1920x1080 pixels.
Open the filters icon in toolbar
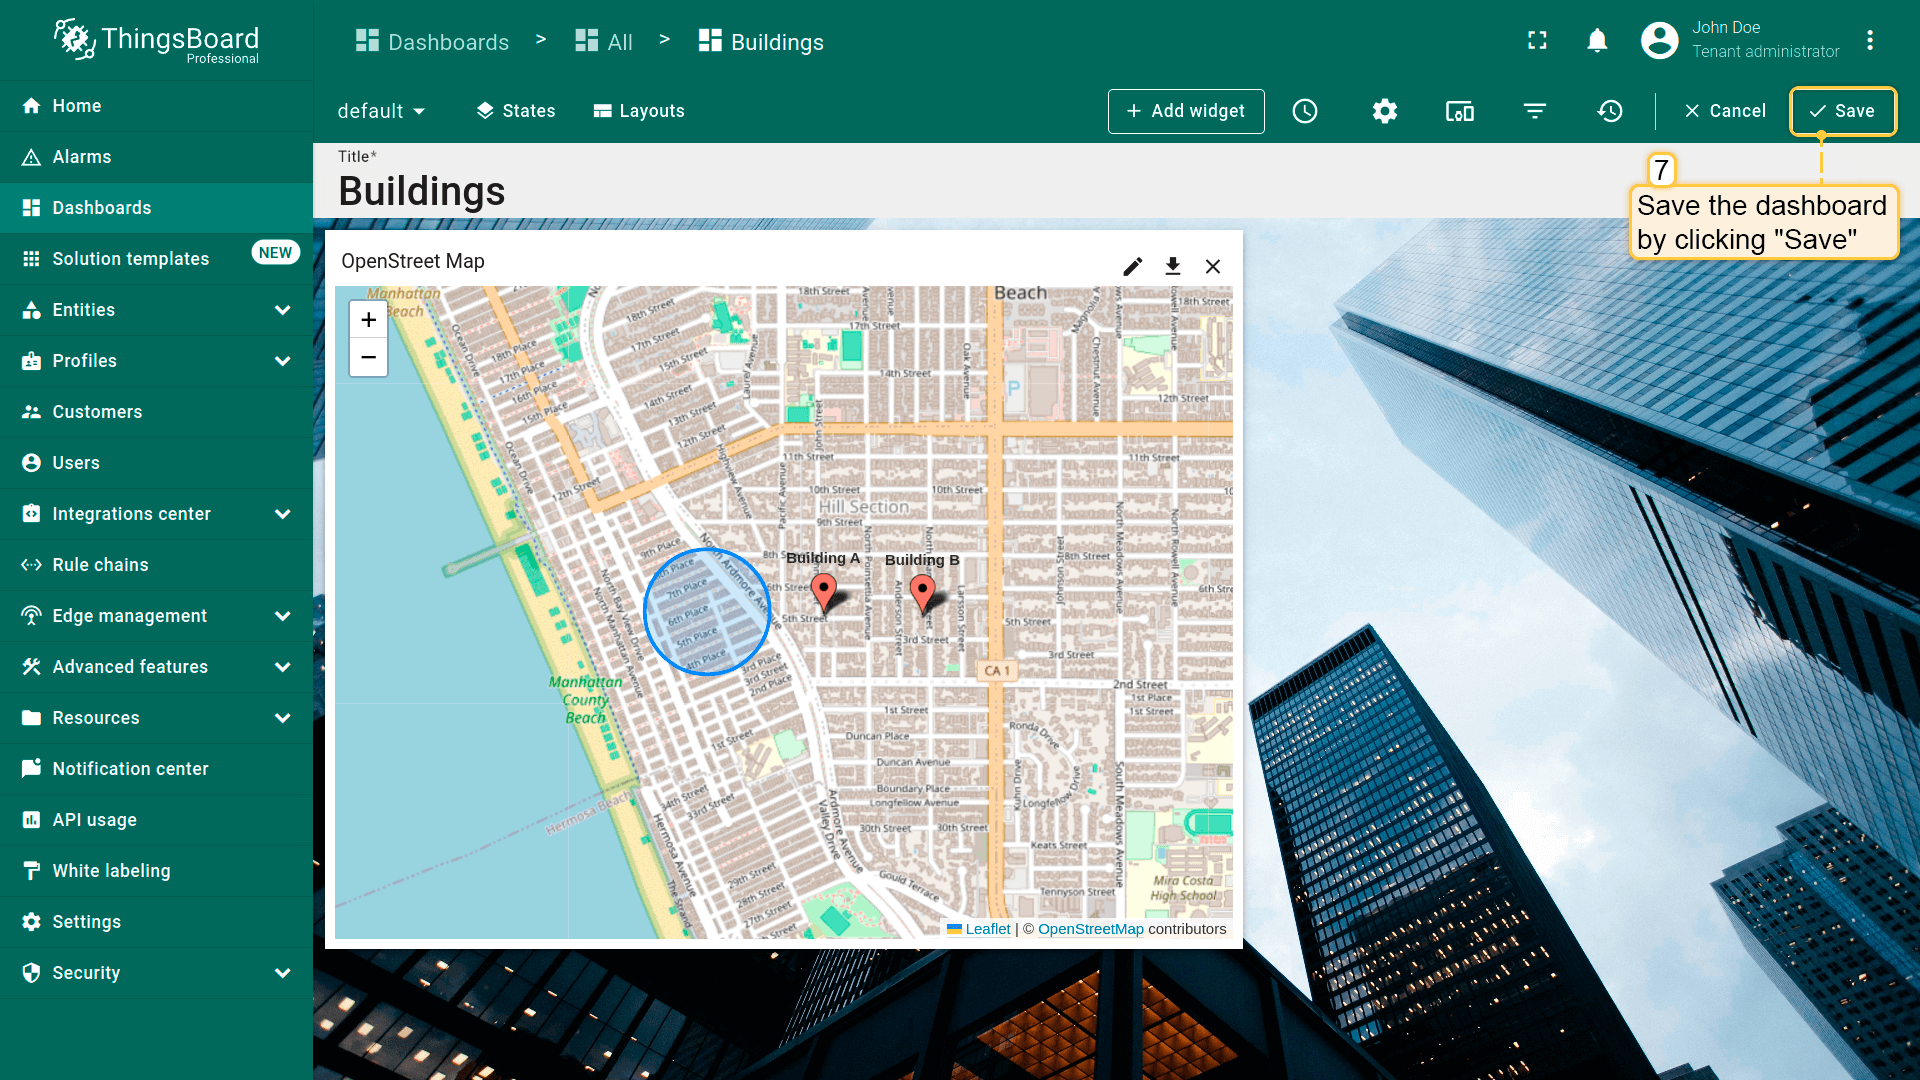click(1534, 111)
